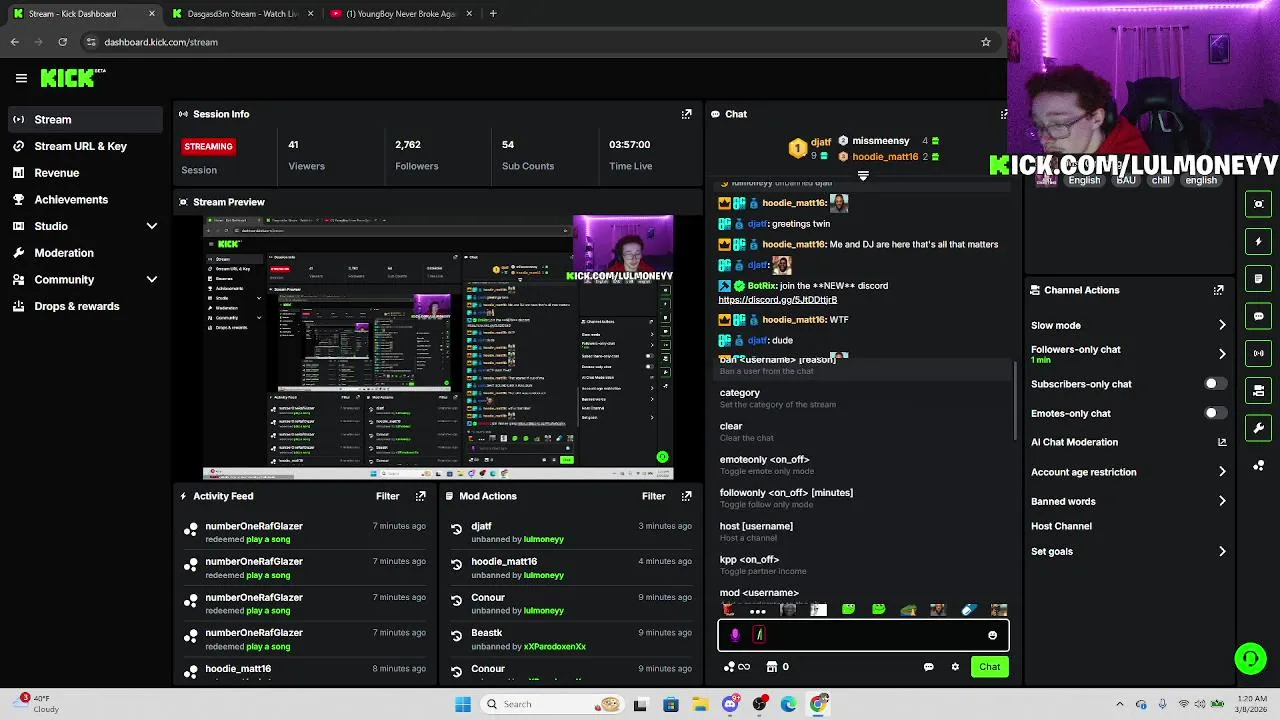The width and height of the screenshot is (1280, 720).
Task: Open chat settings gear icon
Action: [x=955, y=667]
